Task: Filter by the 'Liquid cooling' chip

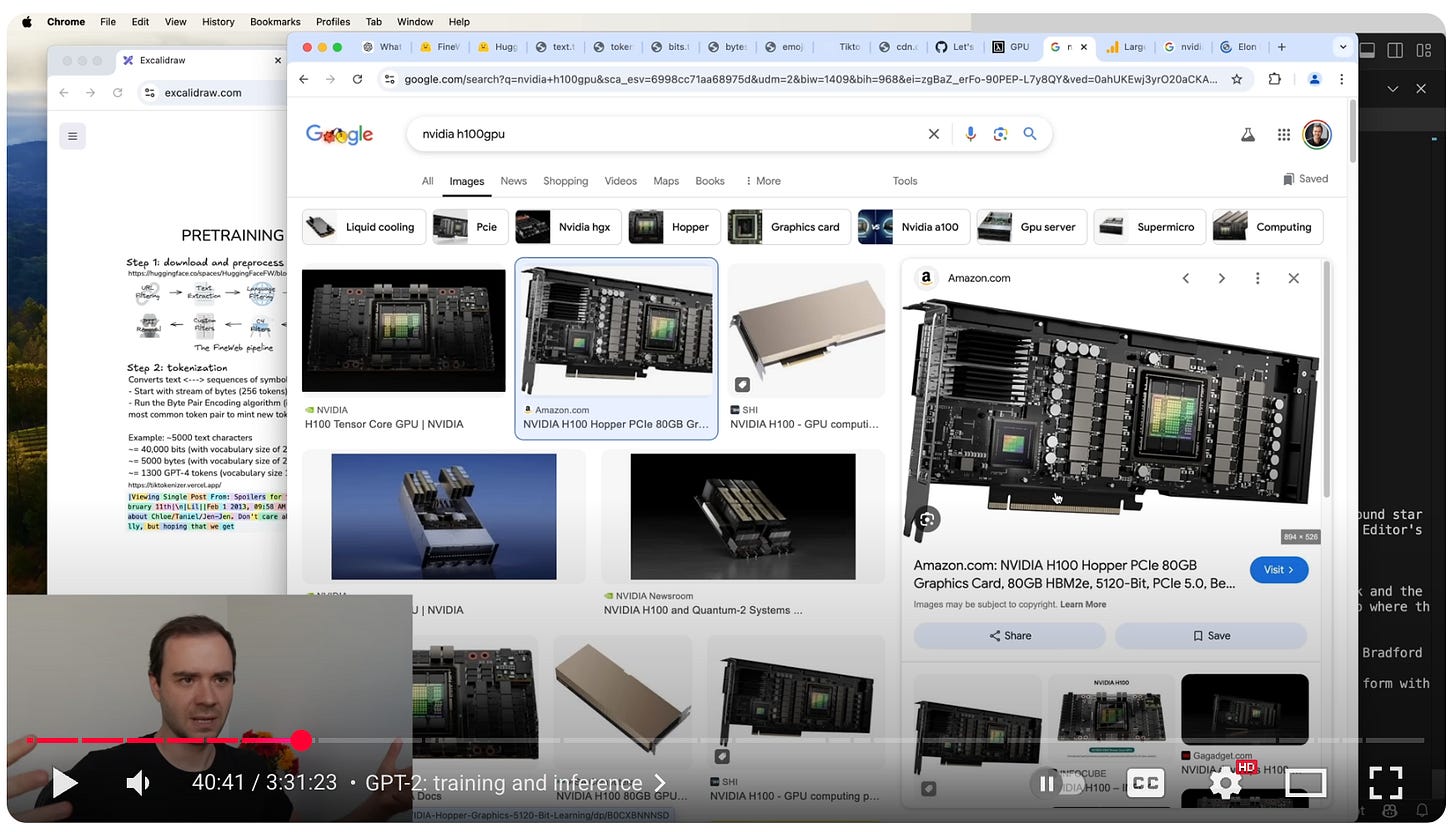Action: [364, 227]
